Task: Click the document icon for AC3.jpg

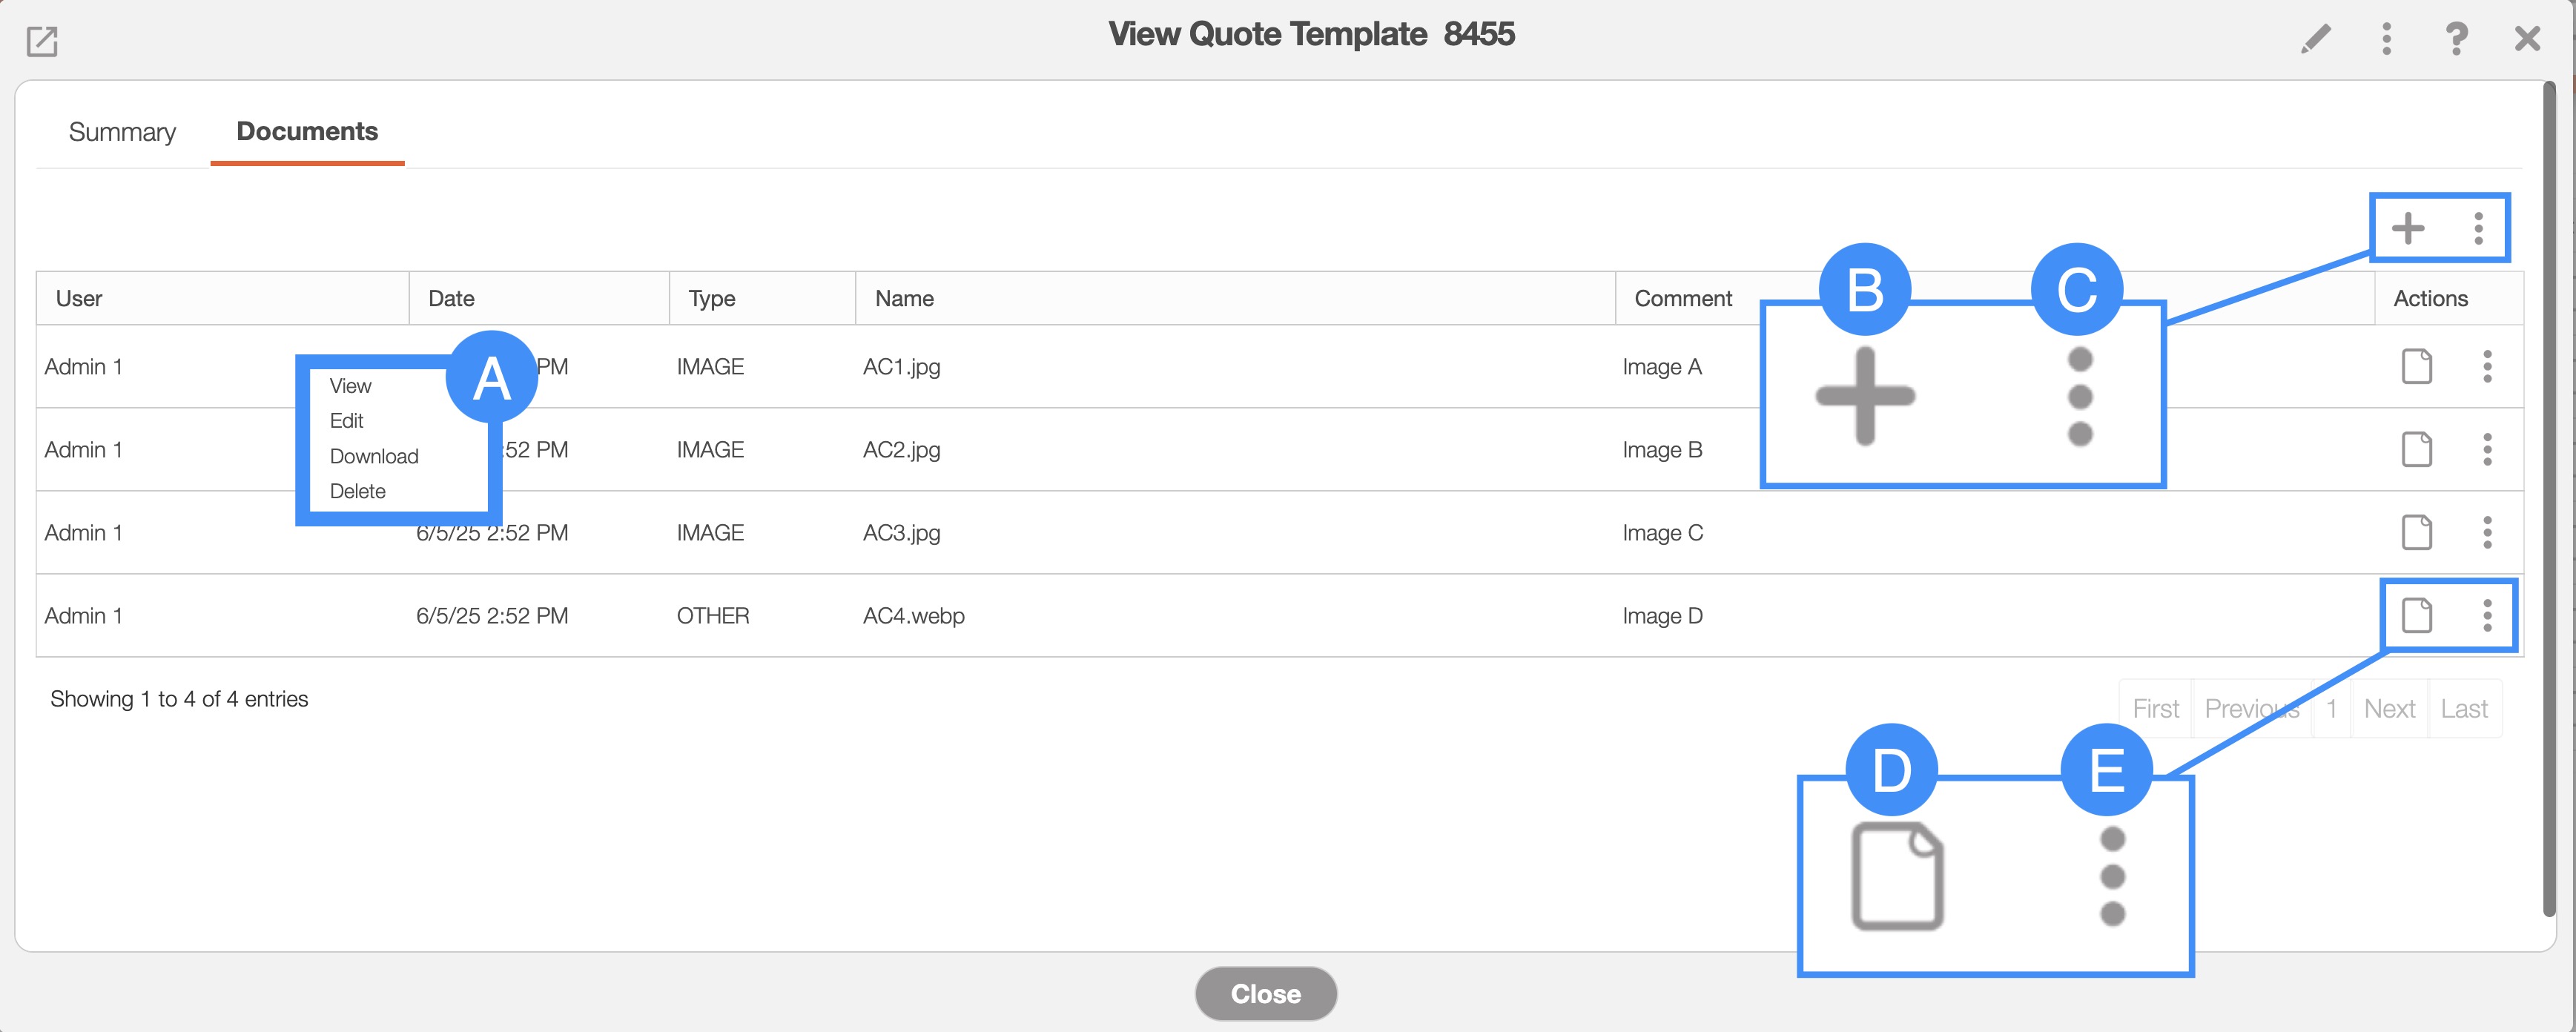Action: tap(2416, 532)
